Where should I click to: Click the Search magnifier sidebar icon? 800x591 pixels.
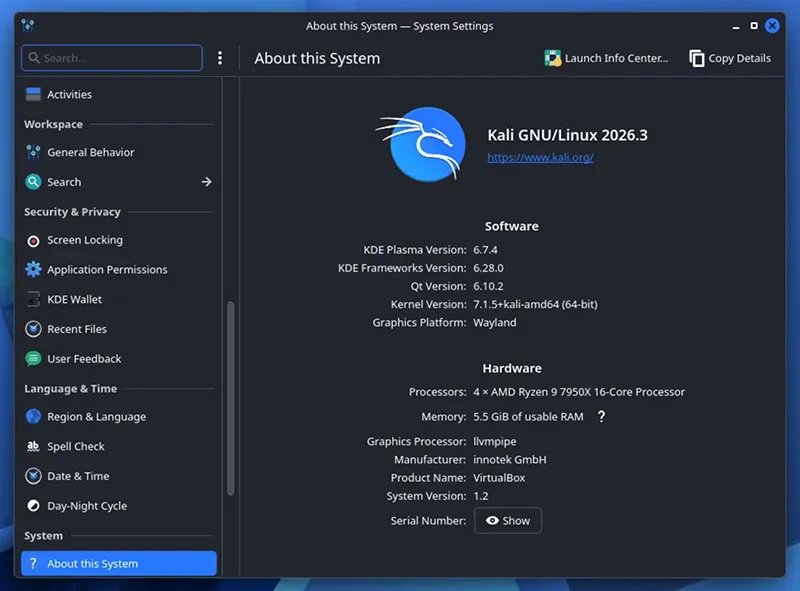coord(33,182)
